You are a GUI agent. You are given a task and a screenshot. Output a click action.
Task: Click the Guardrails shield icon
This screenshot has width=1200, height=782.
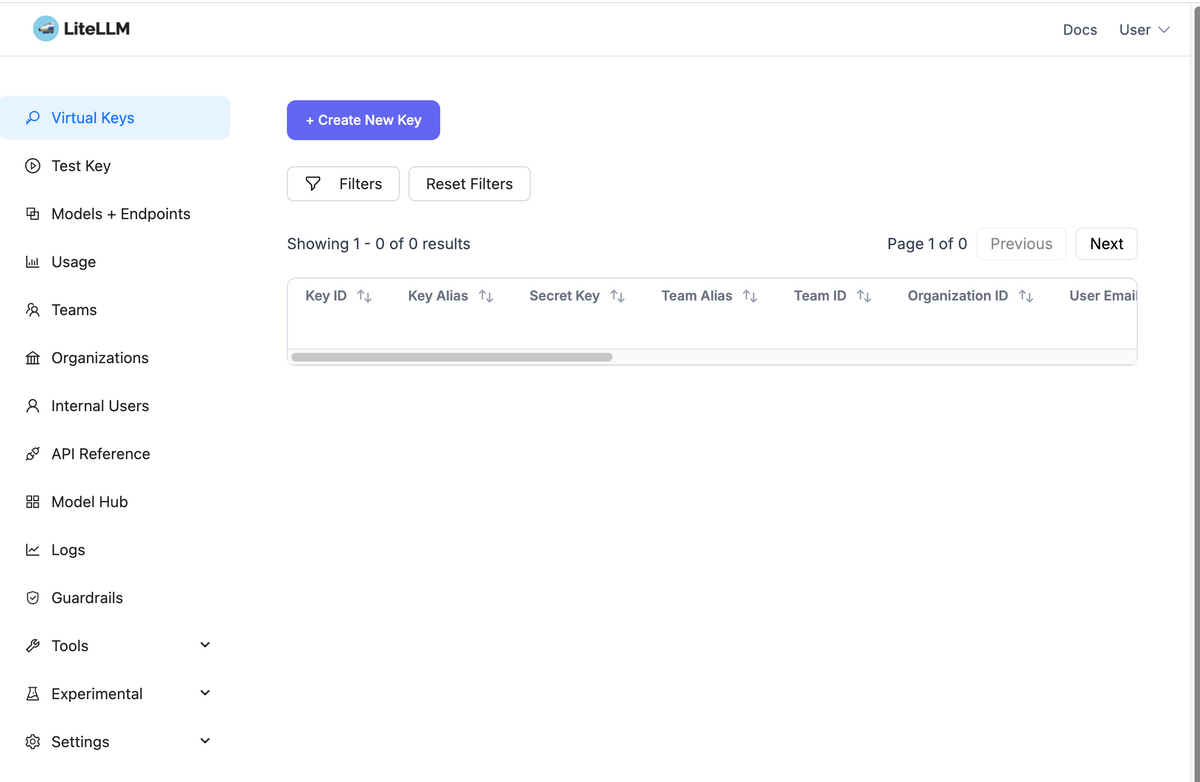(31, 597)
